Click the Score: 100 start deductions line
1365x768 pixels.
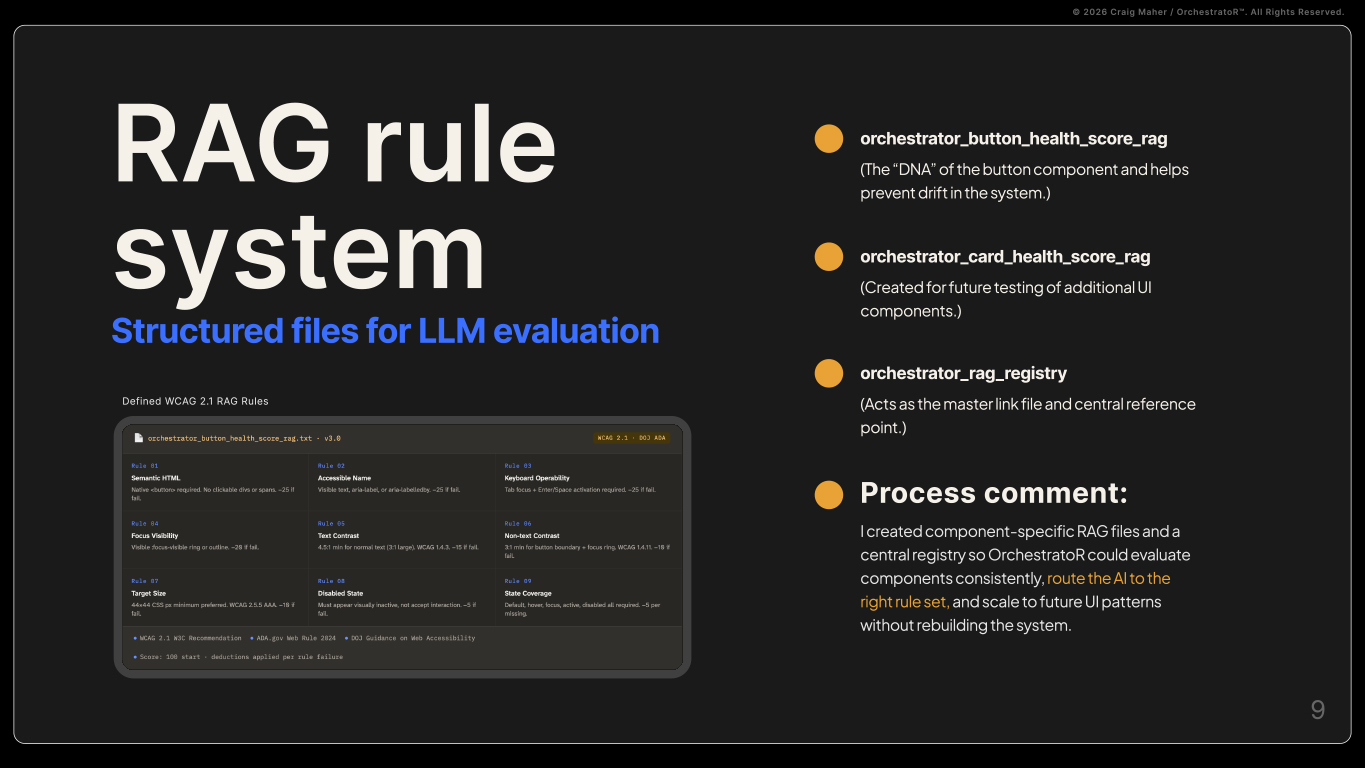(238, 657)
